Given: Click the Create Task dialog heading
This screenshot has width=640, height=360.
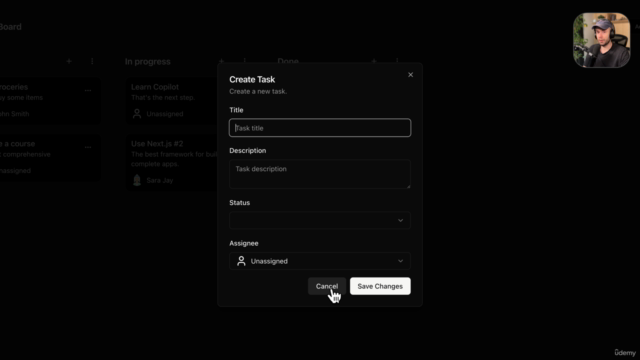Looking at the screenshot, I should 252,80.
